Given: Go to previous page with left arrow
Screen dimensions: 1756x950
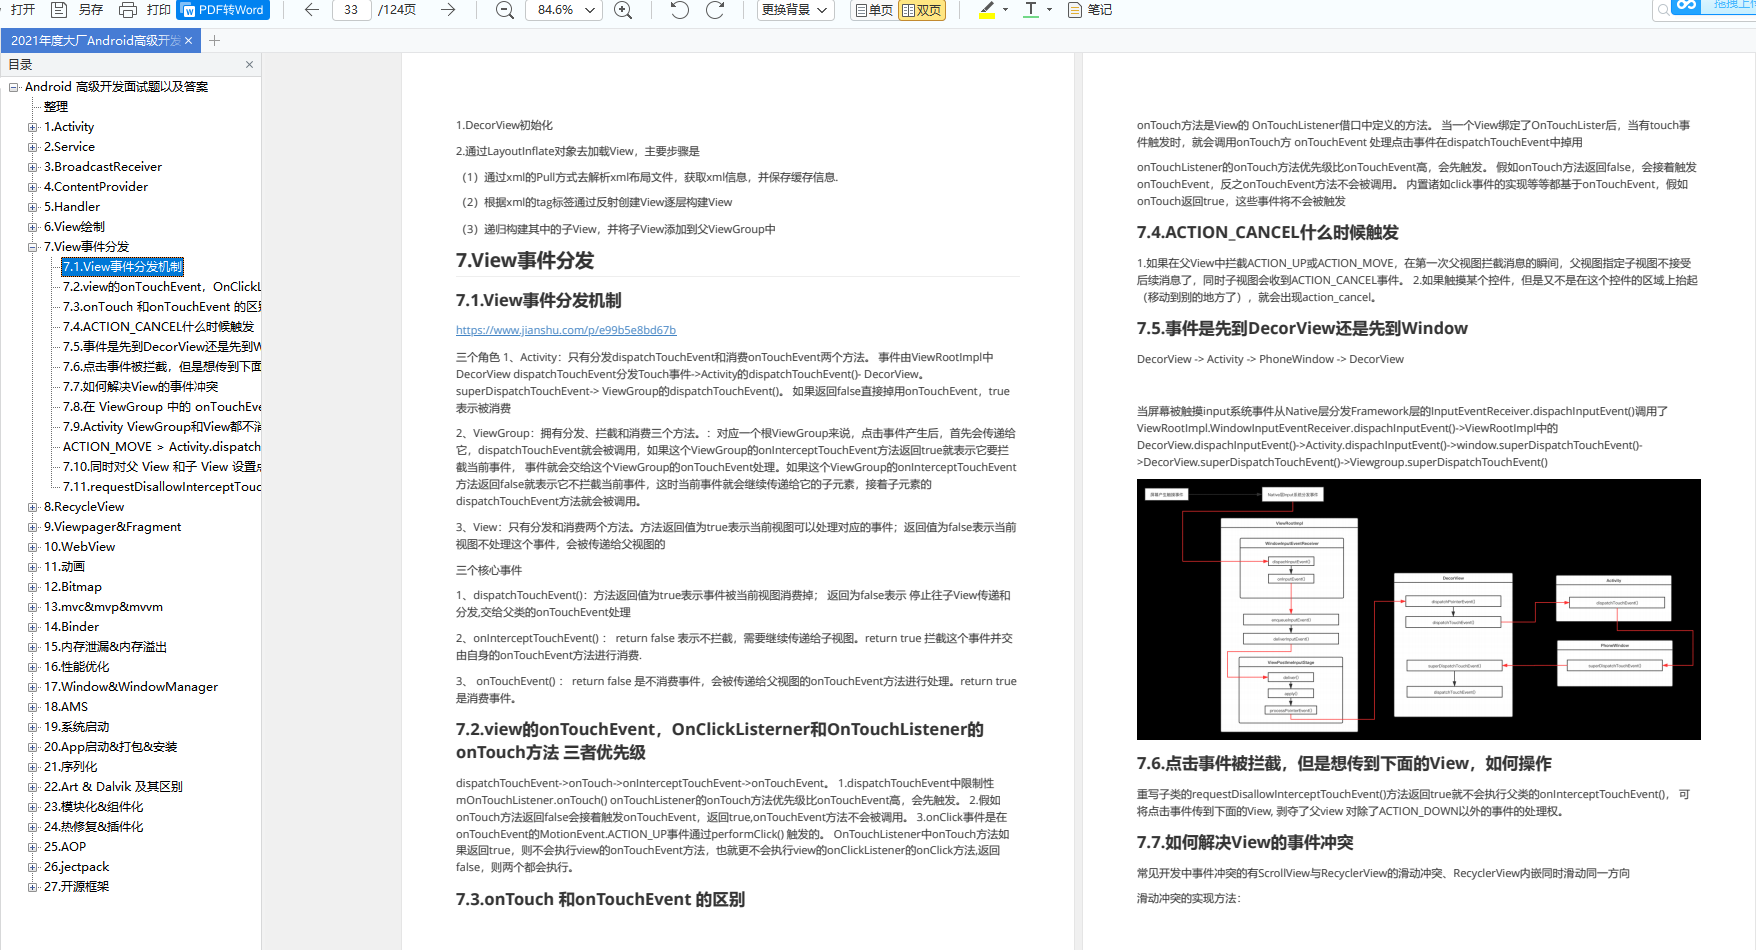Looking at the screenshot, I should (312, 10).
